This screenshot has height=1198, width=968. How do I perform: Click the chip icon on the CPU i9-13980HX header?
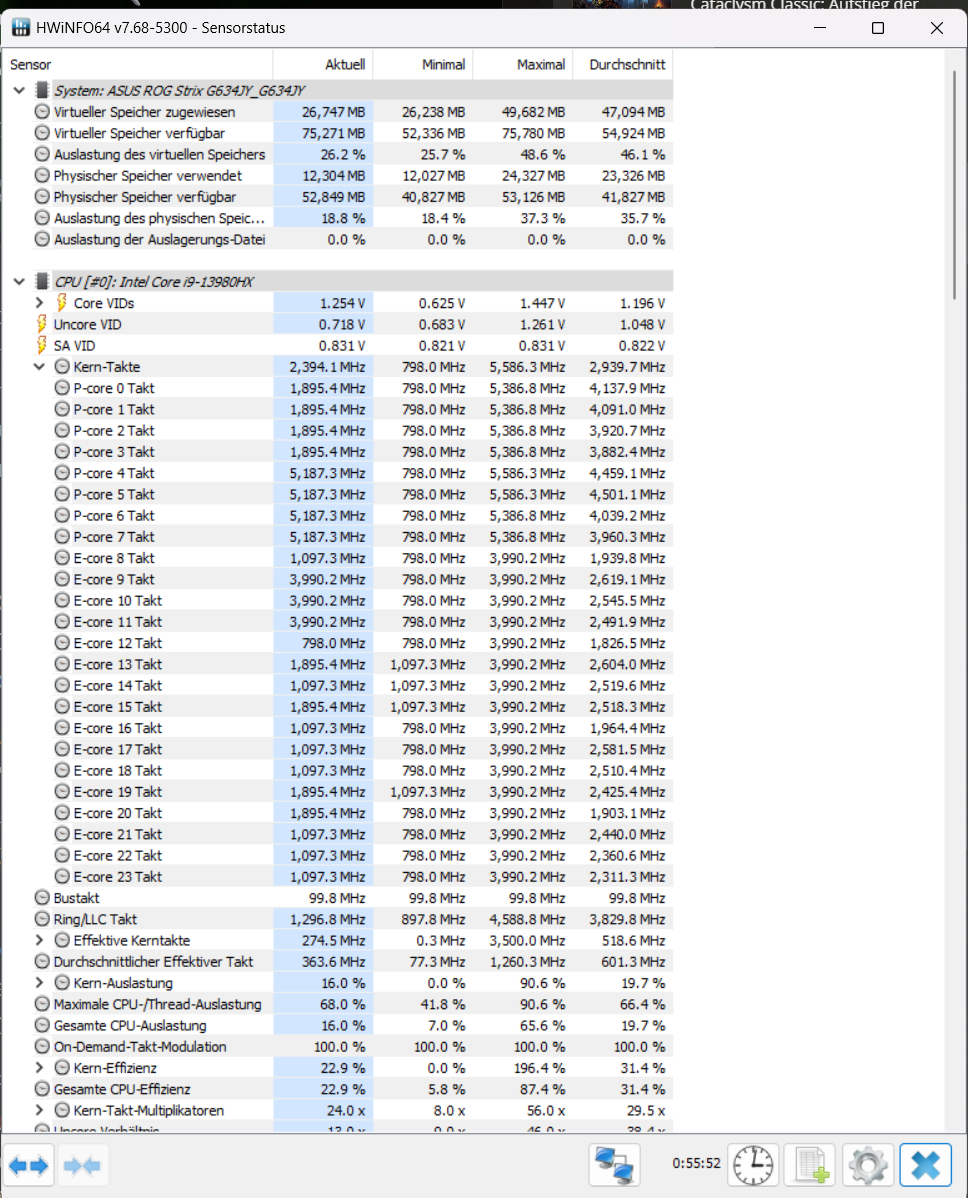[41, 281]
